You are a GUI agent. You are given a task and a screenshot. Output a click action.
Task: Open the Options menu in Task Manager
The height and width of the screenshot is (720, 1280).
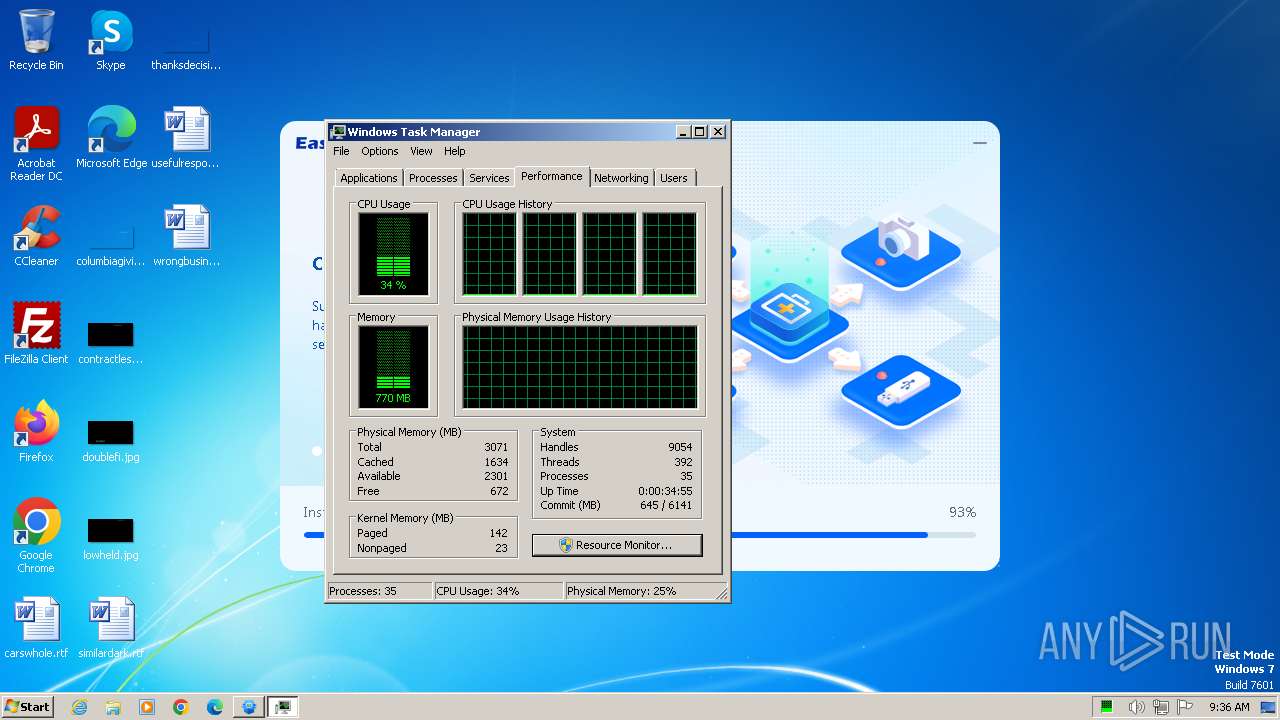tap(380, 151)
